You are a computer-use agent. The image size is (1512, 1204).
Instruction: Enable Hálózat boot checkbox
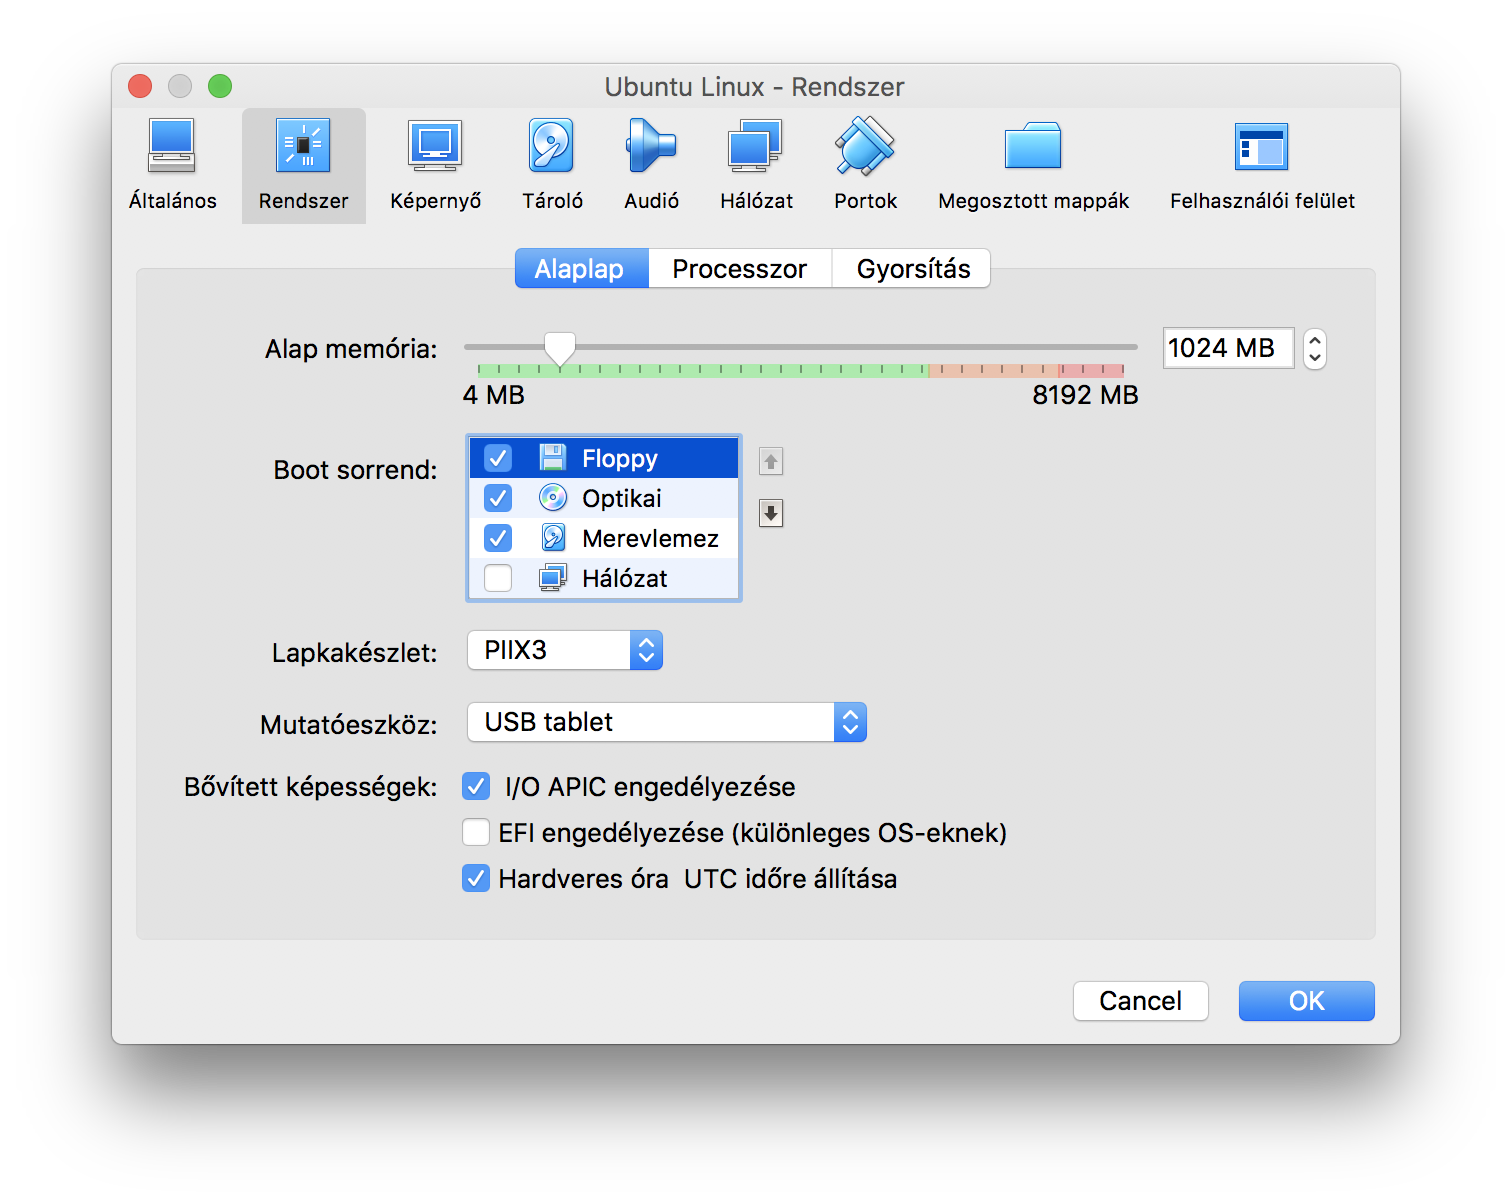click(498, 578)
